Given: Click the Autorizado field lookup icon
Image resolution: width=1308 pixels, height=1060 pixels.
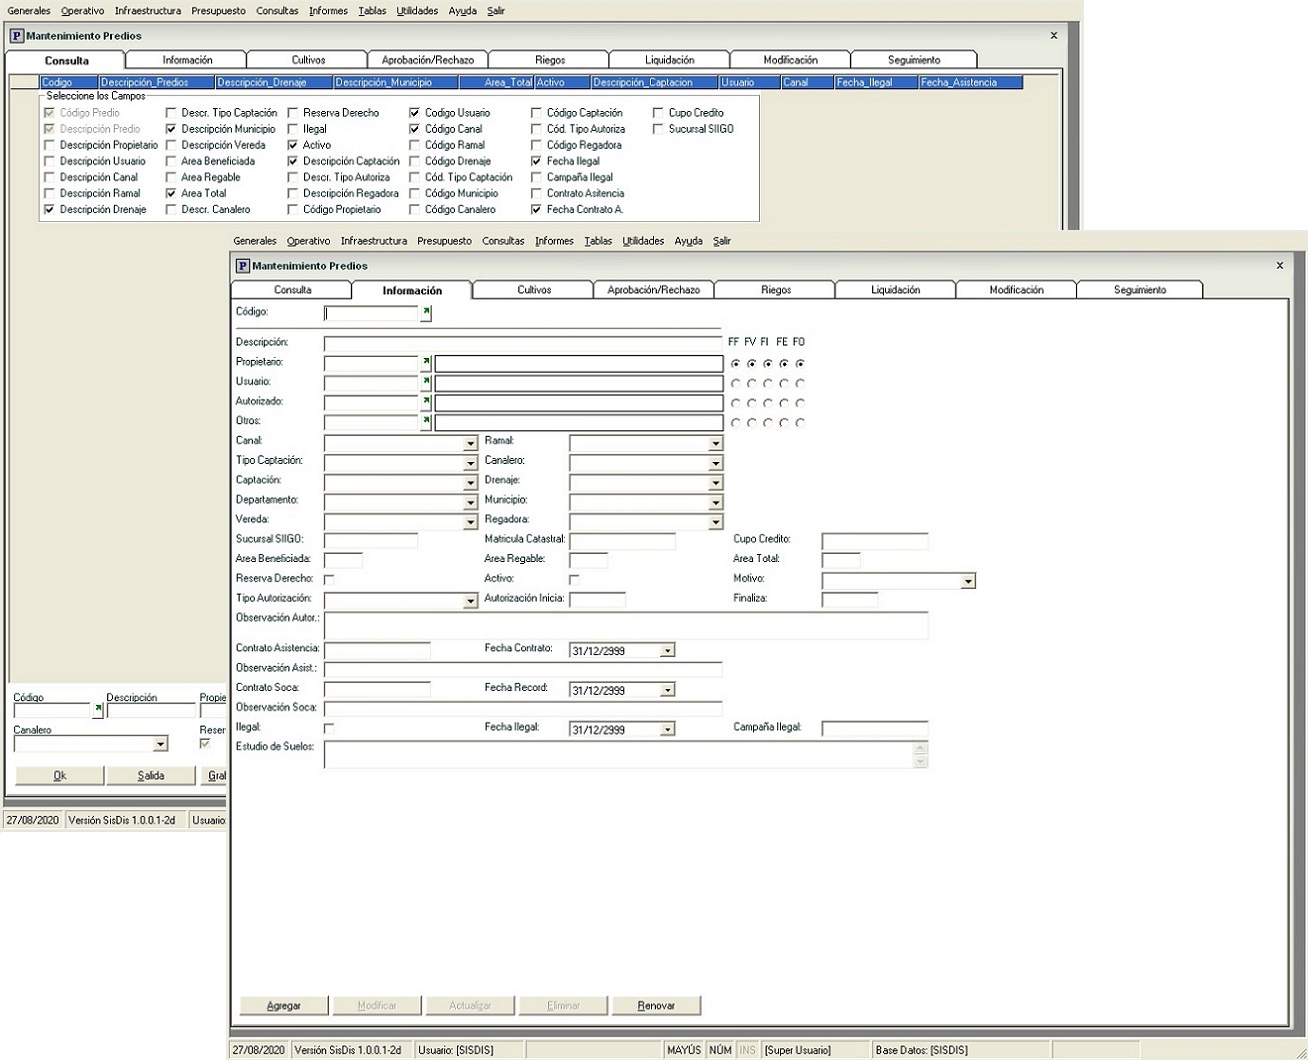Looking at the screenshot, I should 426,402.
